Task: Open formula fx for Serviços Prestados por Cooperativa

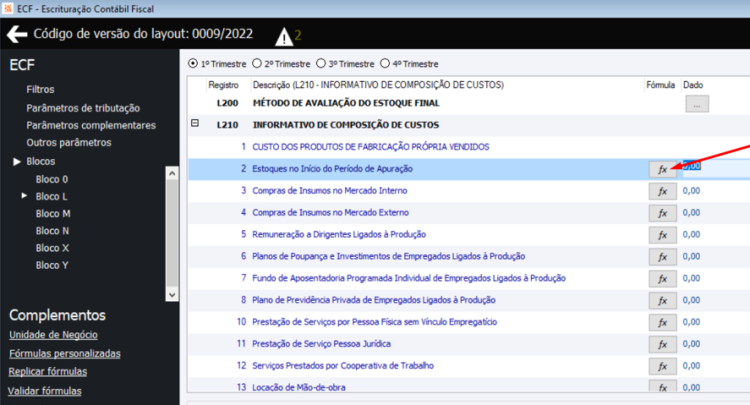Action: coord(662,366)
